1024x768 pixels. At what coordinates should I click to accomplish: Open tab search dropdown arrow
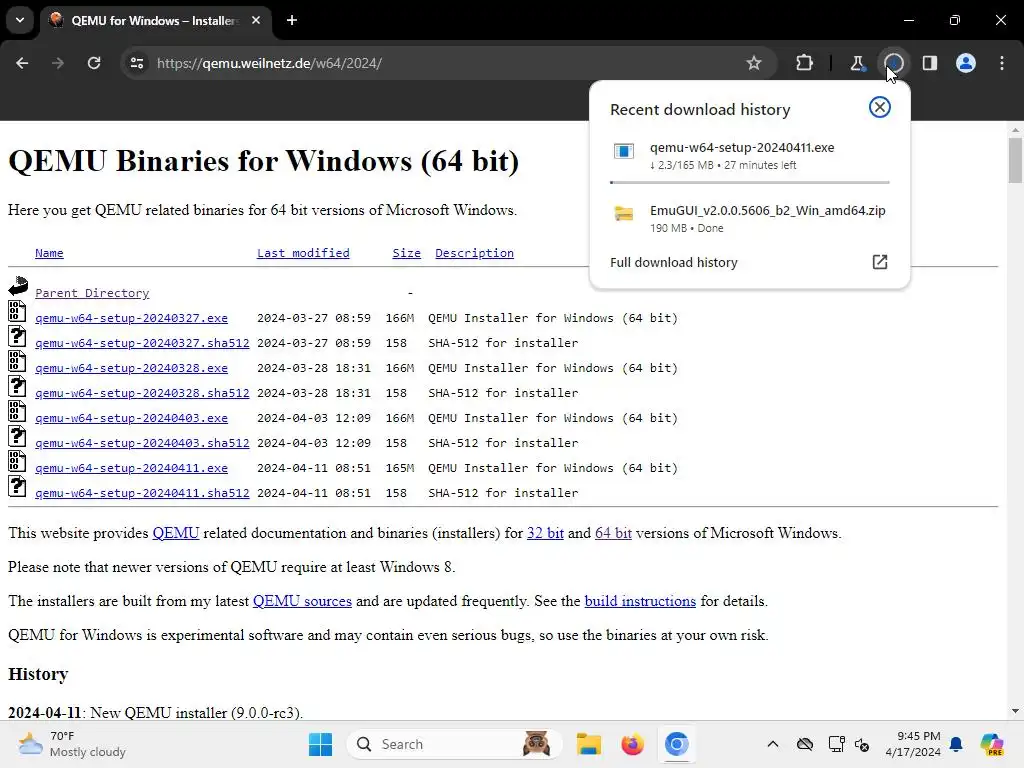[20, 20]
